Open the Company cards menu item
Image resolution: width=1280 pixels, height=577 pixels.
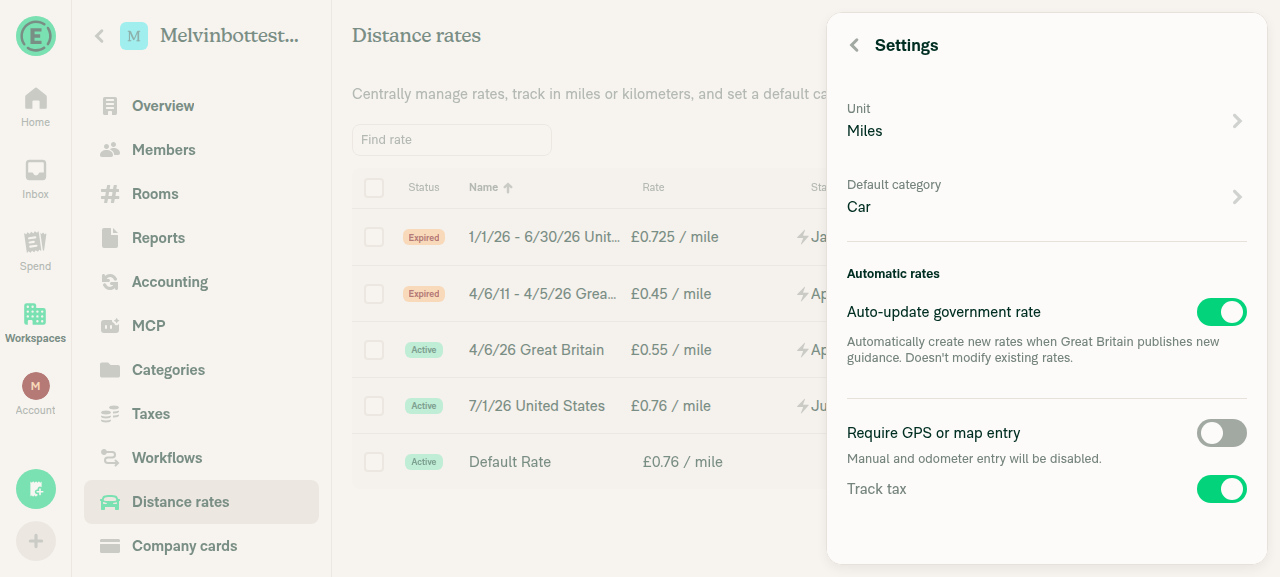[x=201, y=546]
